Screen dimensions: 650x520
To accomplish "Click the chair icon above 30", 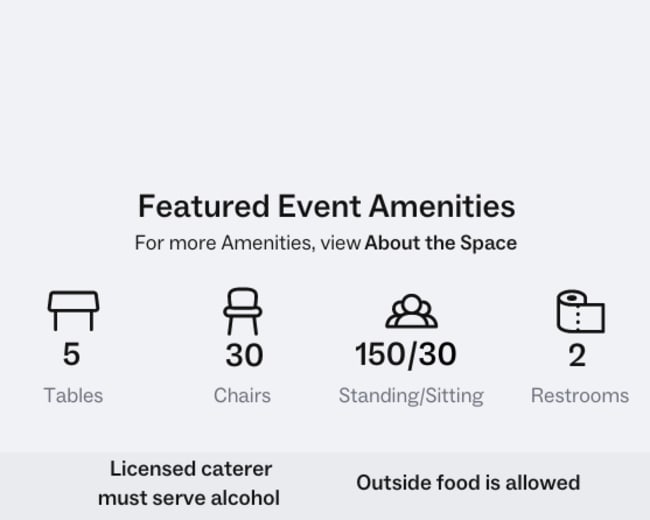I will [243, 311].
